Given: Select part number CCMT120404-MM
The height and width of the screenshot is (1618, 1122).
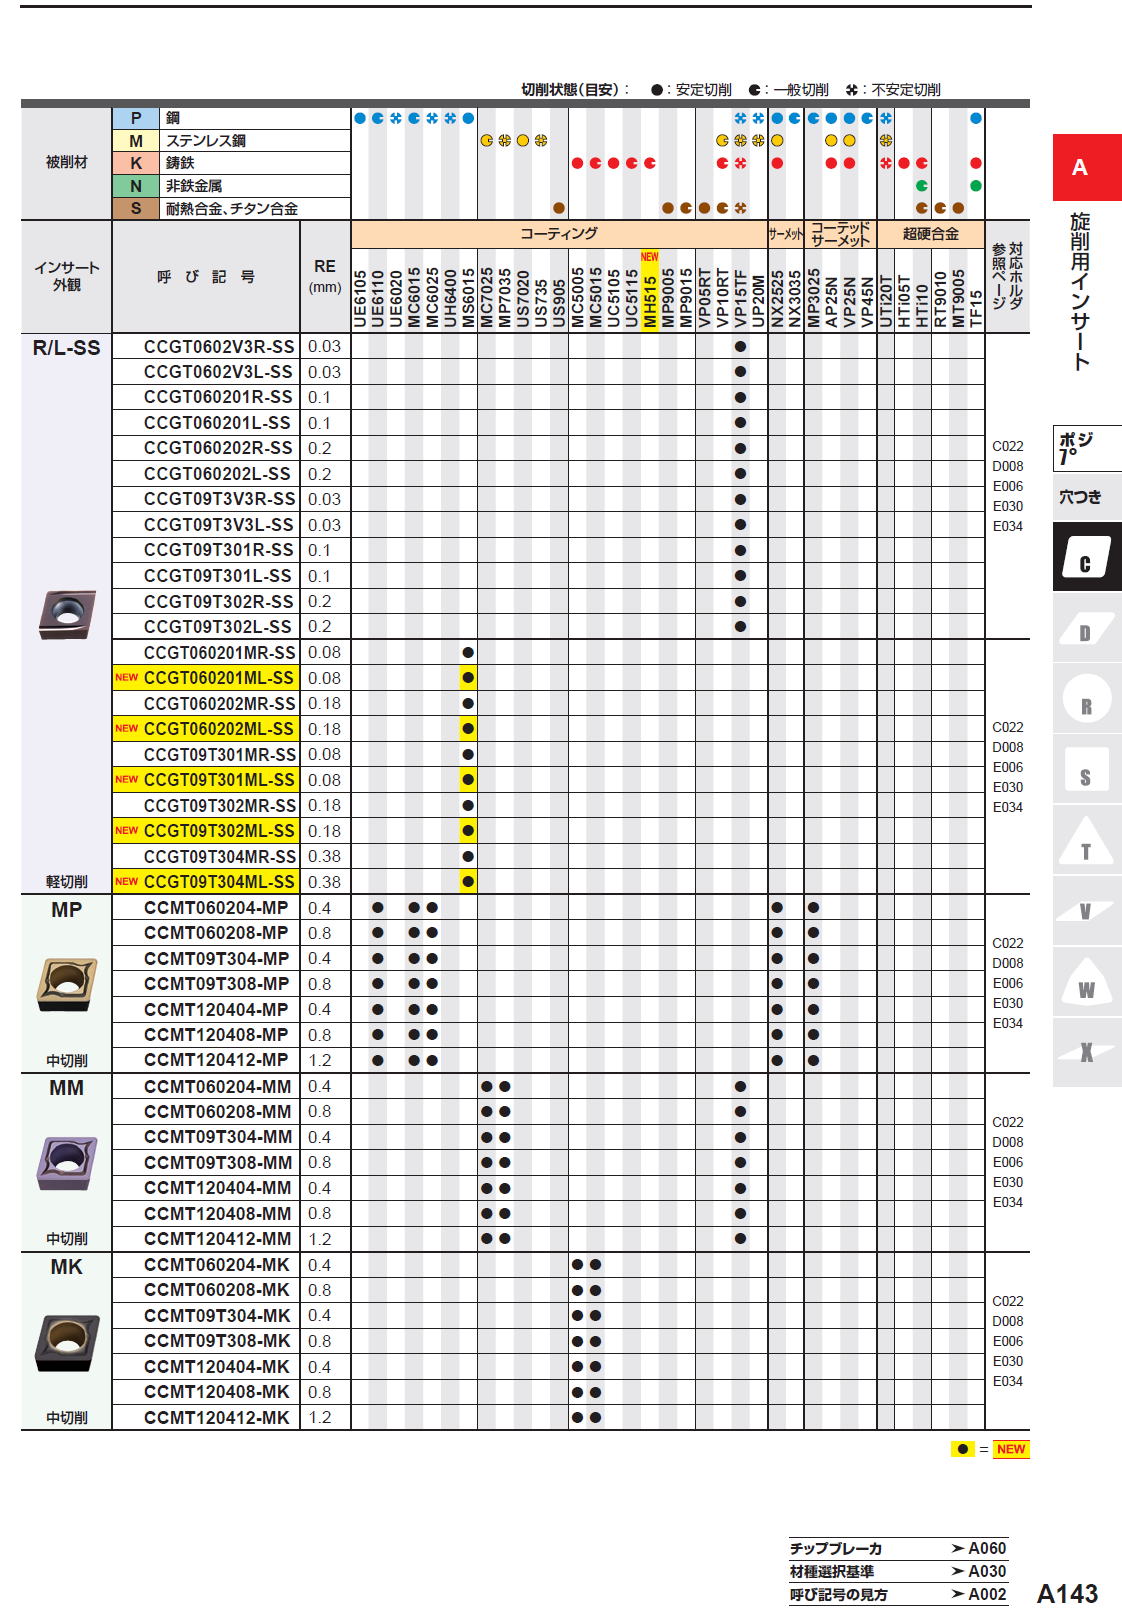Looking at the screenshot, I should [218, 1188].
